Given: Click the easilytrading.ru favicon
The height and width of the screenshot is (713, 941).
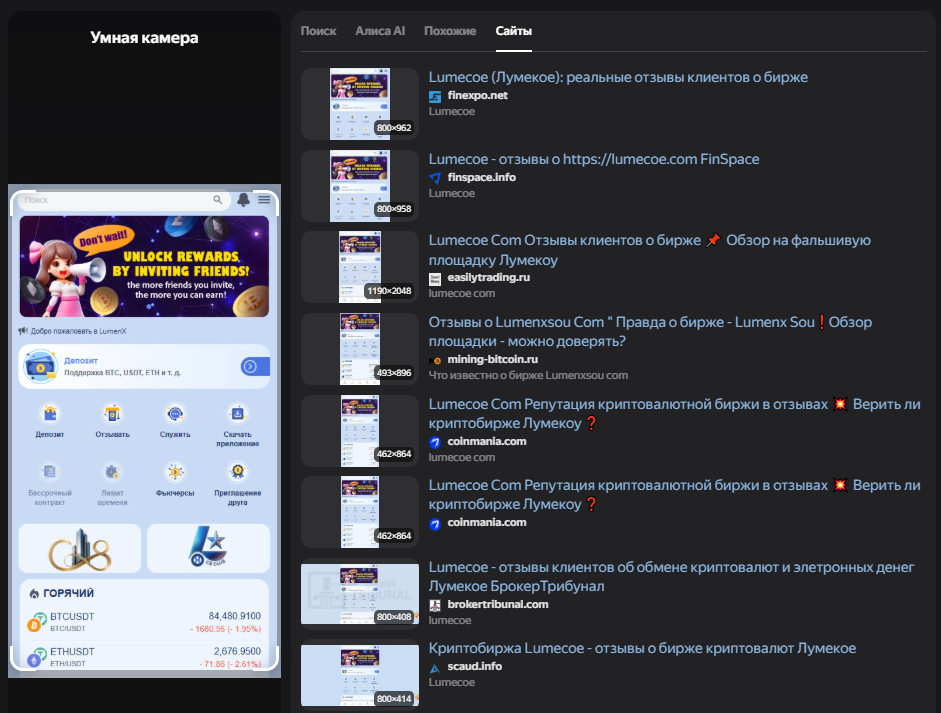Looking at the screenshot, I should click(x=435, y=278).
